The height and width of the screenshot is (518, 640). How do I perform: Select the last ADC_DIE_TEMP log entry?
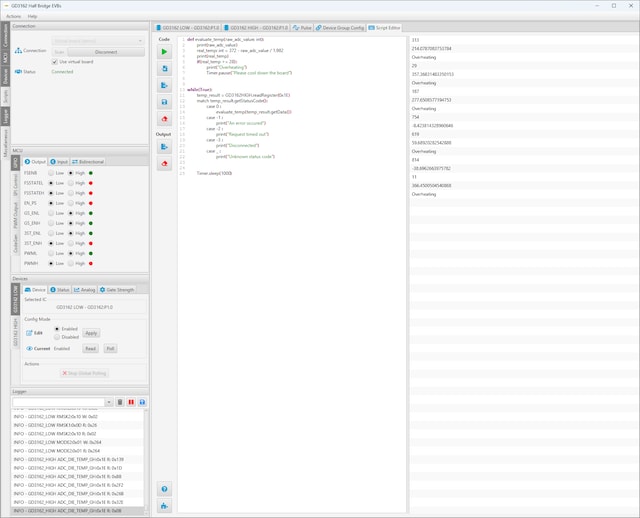68,510
